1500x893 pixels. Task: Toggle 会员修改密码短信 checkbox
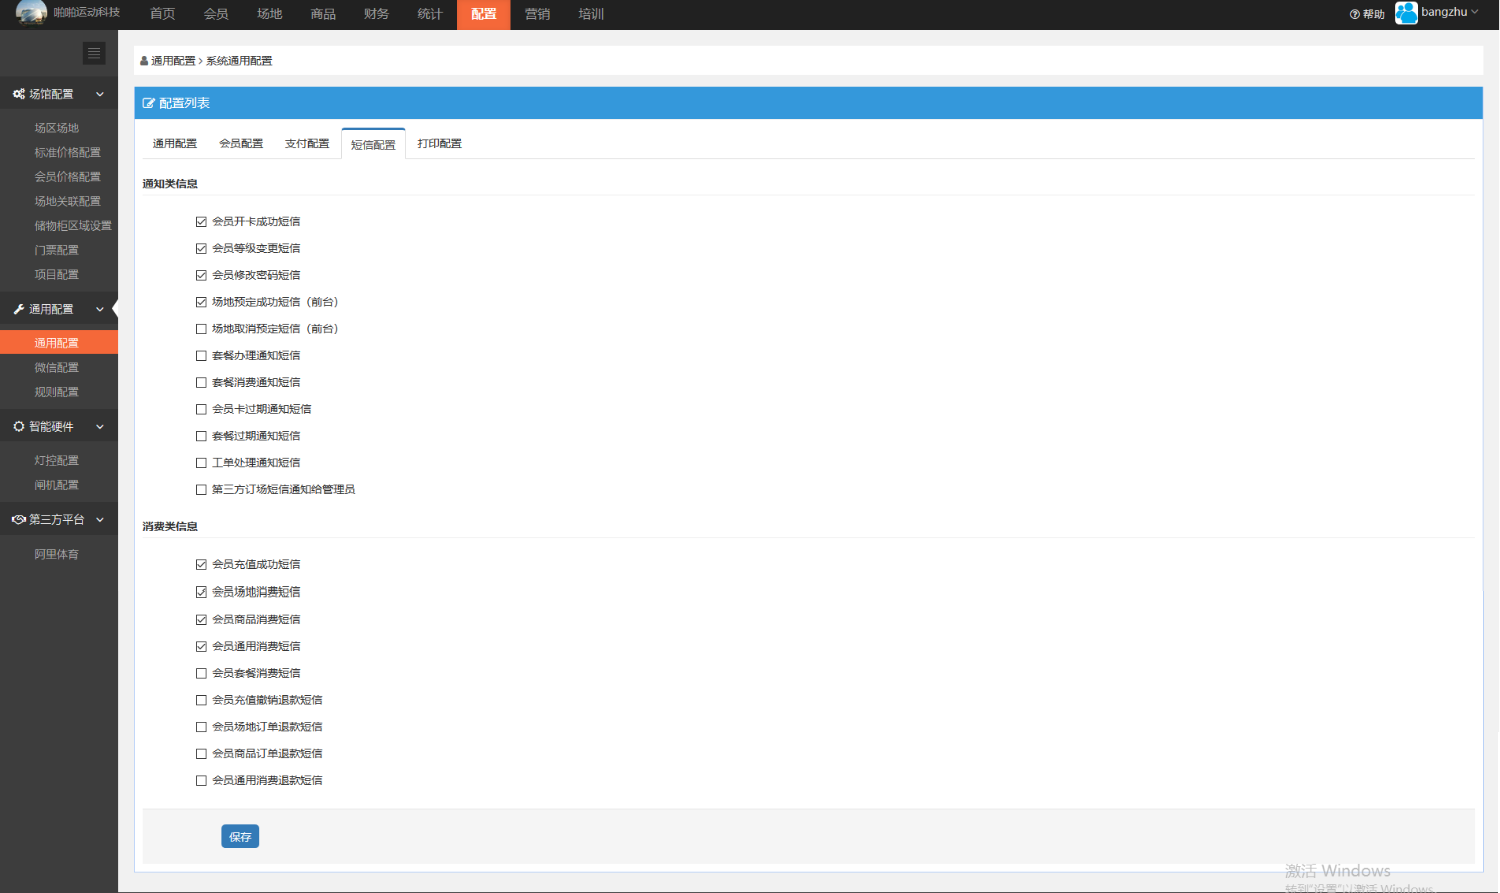point(201,275)
